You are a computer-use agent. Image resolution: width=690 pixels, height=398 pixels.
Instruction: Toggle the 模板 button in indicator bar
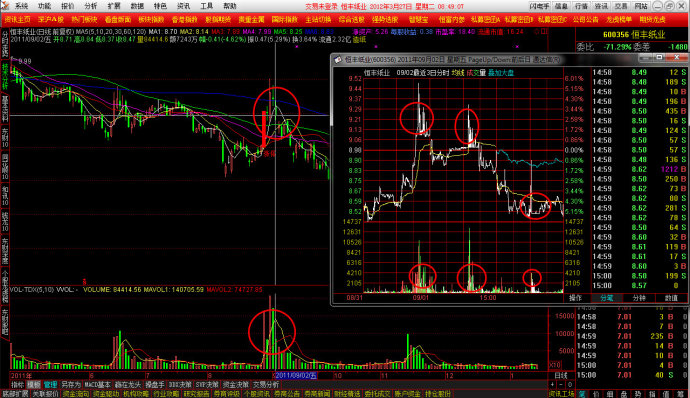point(33,384)
